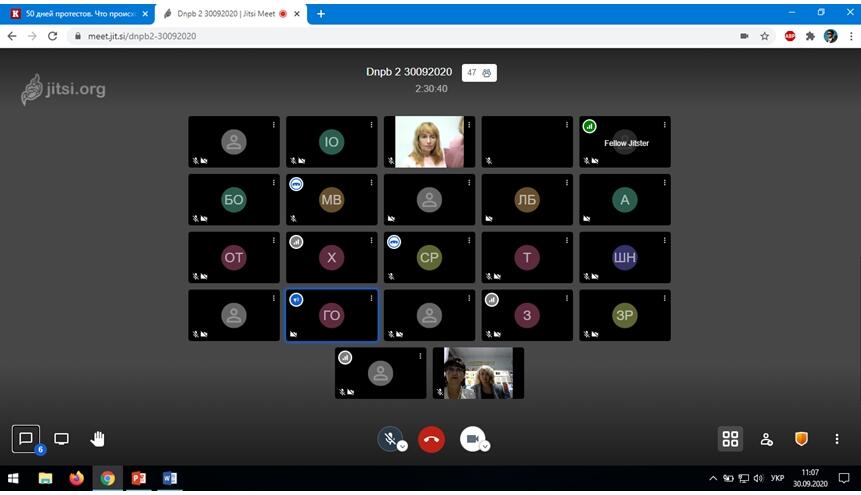Open security options shield icon
This screenshot has width=861, height=495.
(801, 439)
